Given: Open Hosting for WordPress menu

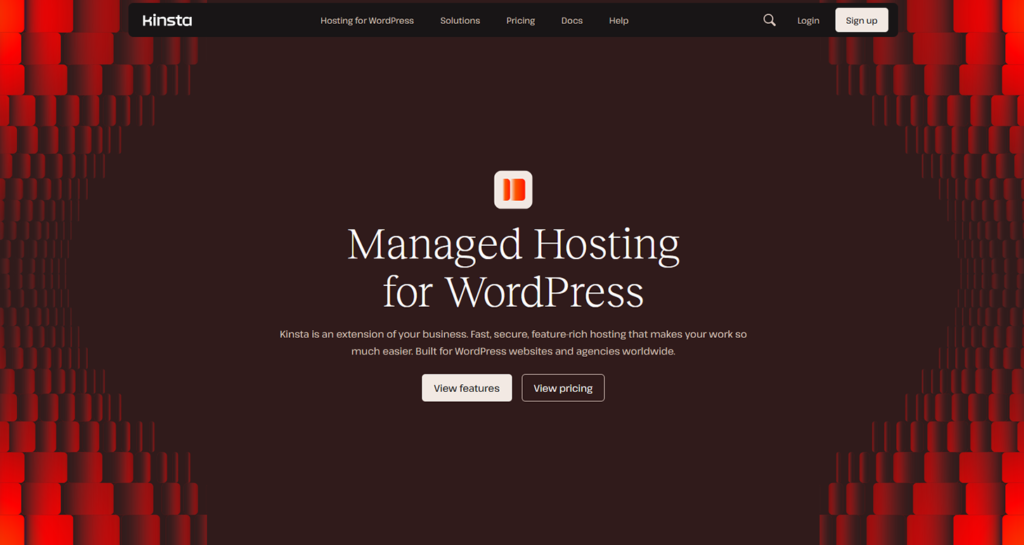Looking at the screenshot, I should 367,21.
